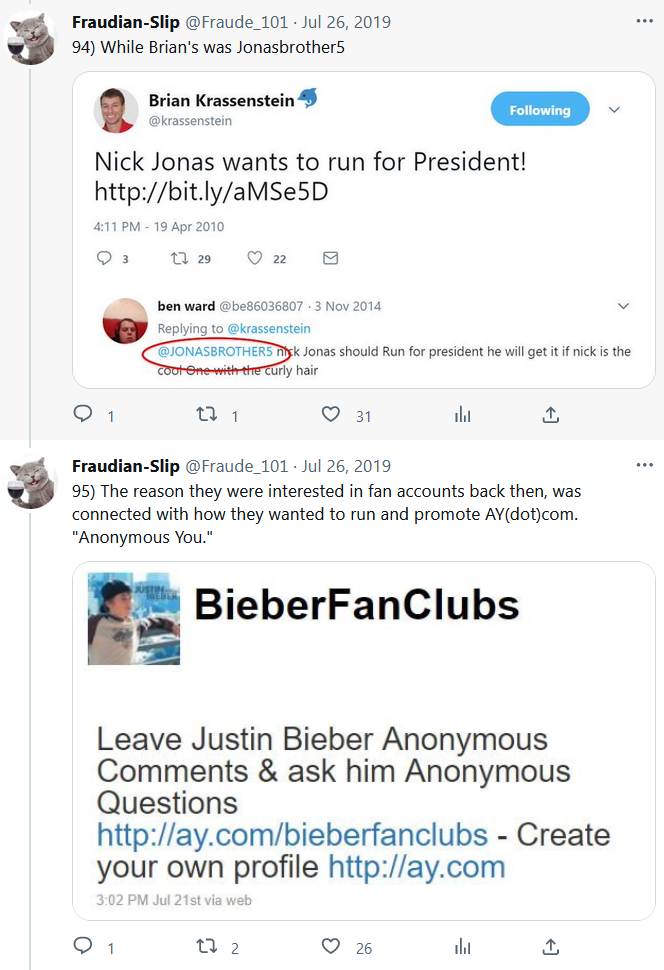Share tweet 95 via share icon
Screen dimensions: 664x970
[550, 946]
